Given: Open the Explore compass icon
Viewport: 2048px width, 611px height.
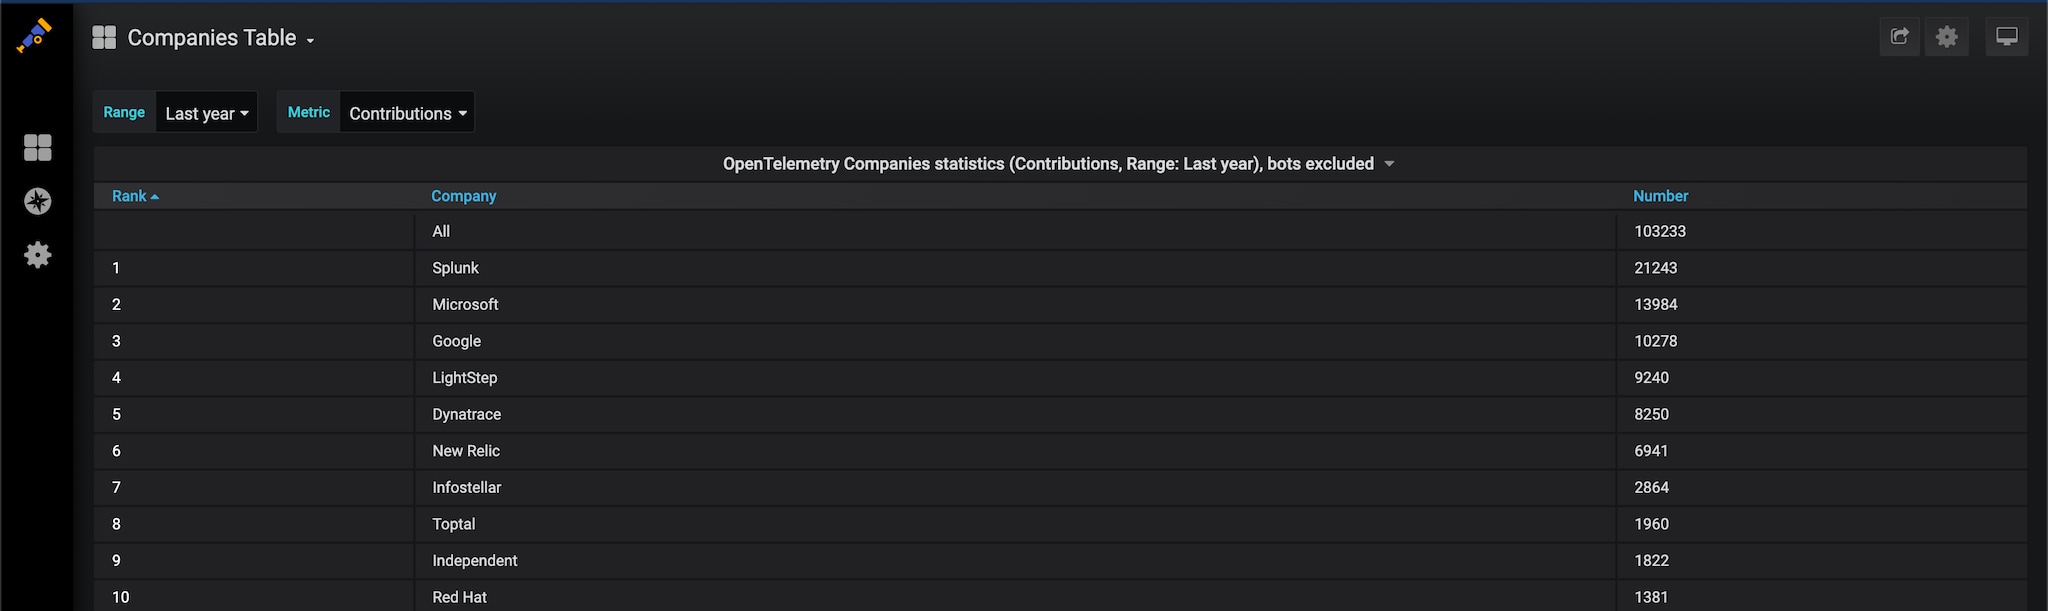Looking at the screenshot, I should (x=37, y=201).
